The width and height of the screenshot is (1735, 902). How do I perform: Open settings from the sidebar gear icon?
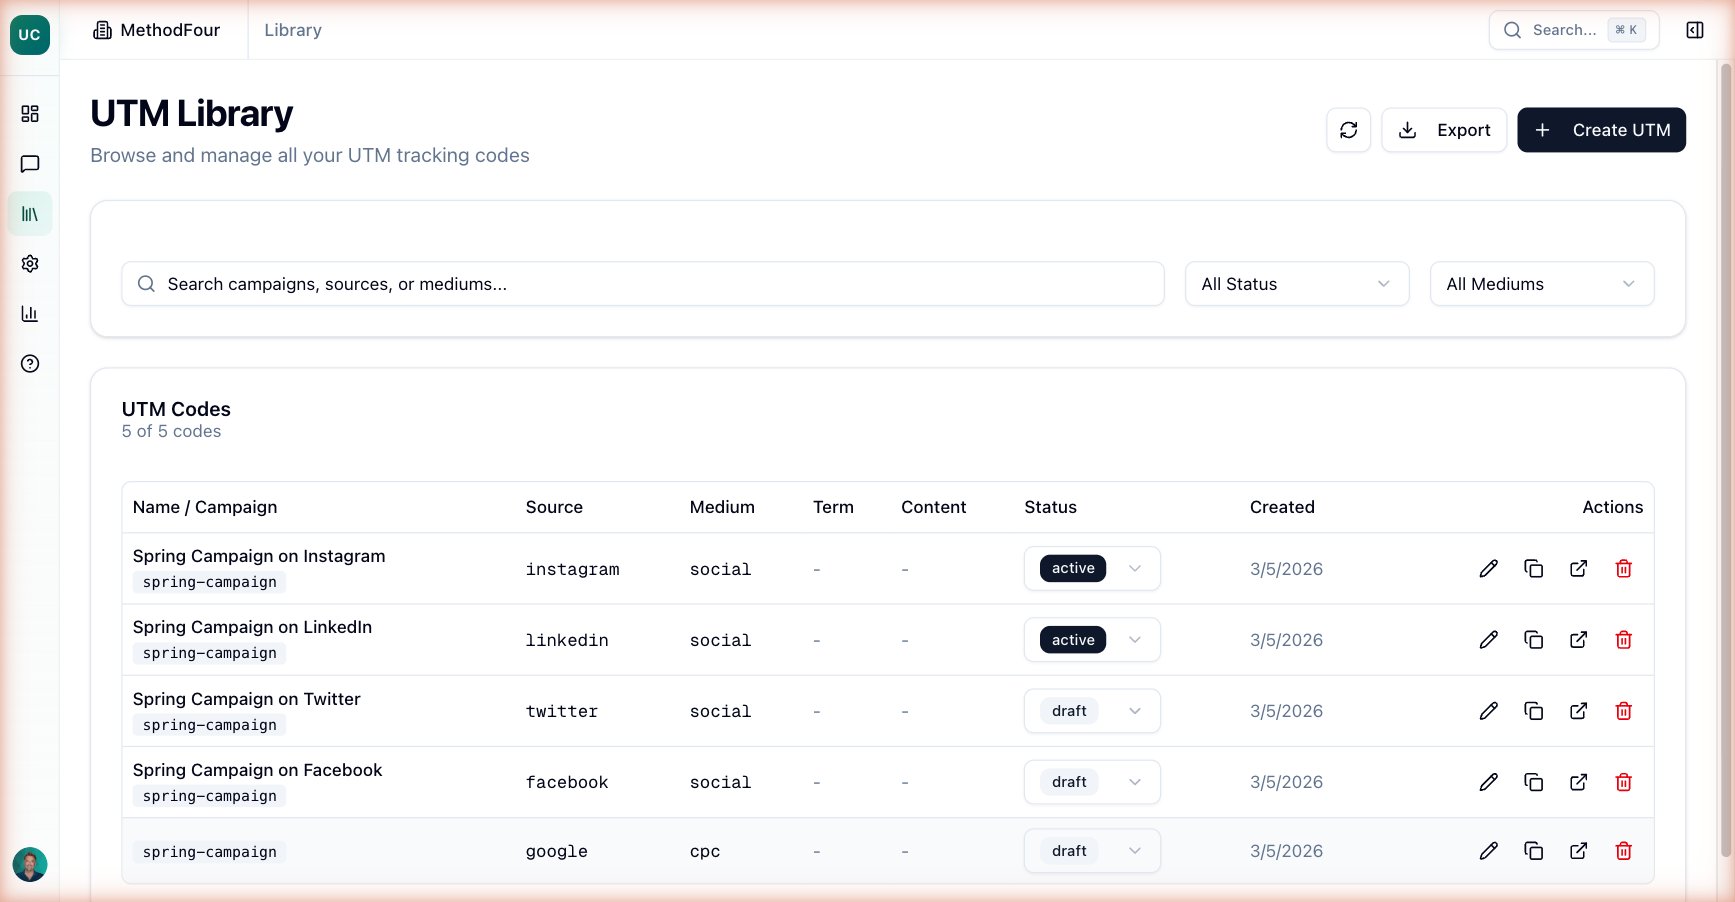point(29,263)
